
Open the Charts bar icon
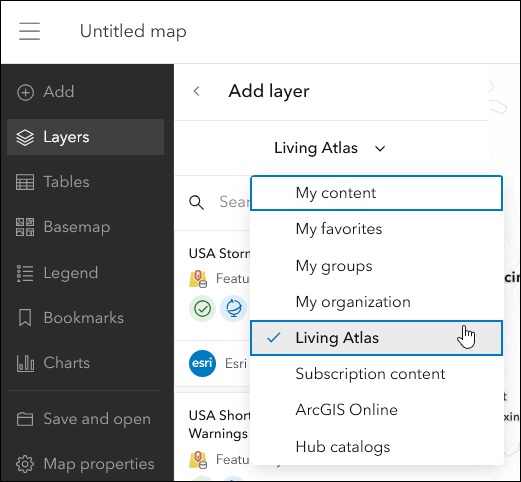pyautogui.click(x=25, y=363)
